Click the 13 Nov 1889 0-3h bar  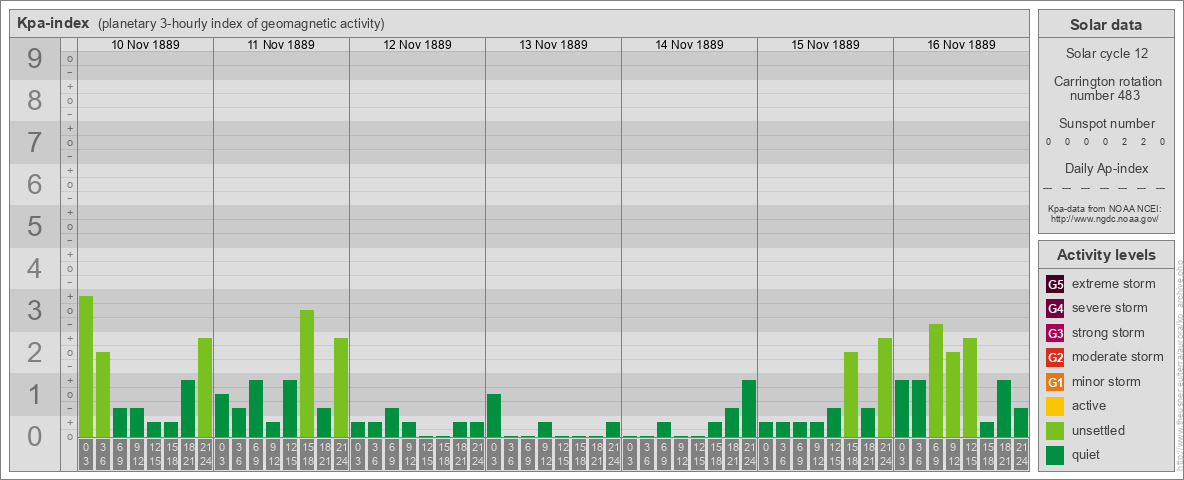[x=494, y=415]
